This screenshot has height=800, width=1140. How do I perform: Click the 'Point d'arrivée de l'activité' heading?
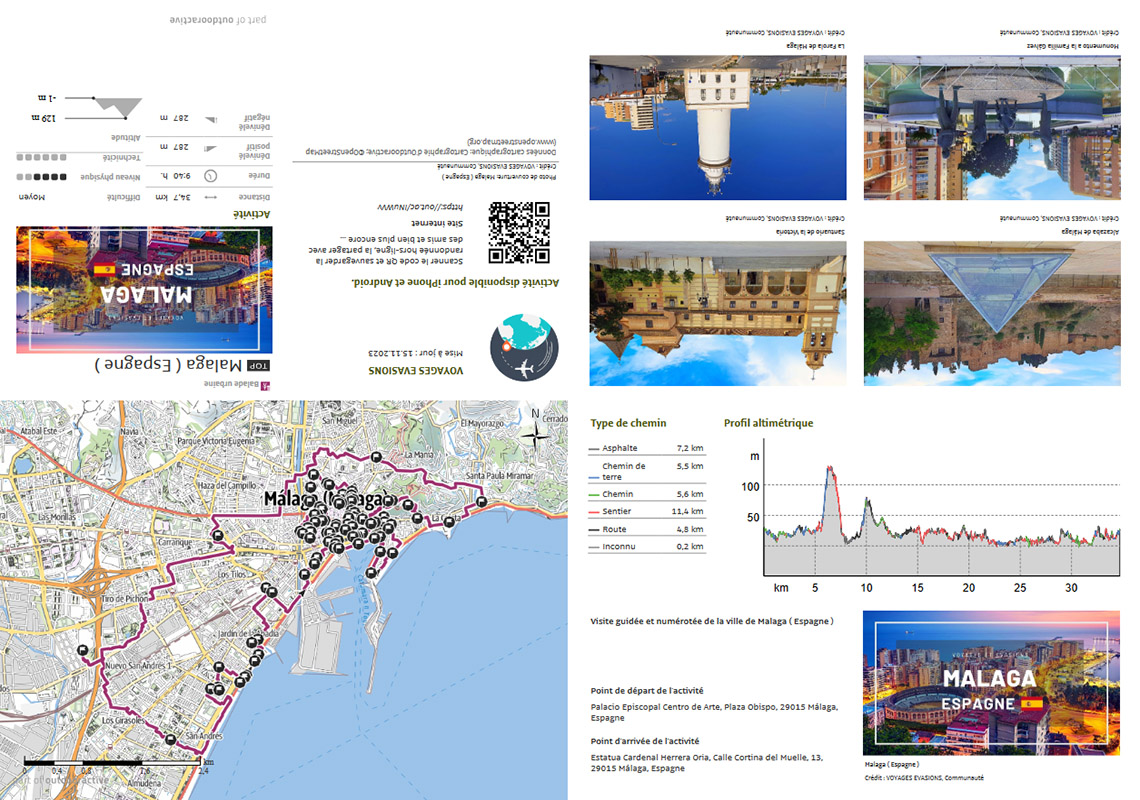click(x=645, y=742)
